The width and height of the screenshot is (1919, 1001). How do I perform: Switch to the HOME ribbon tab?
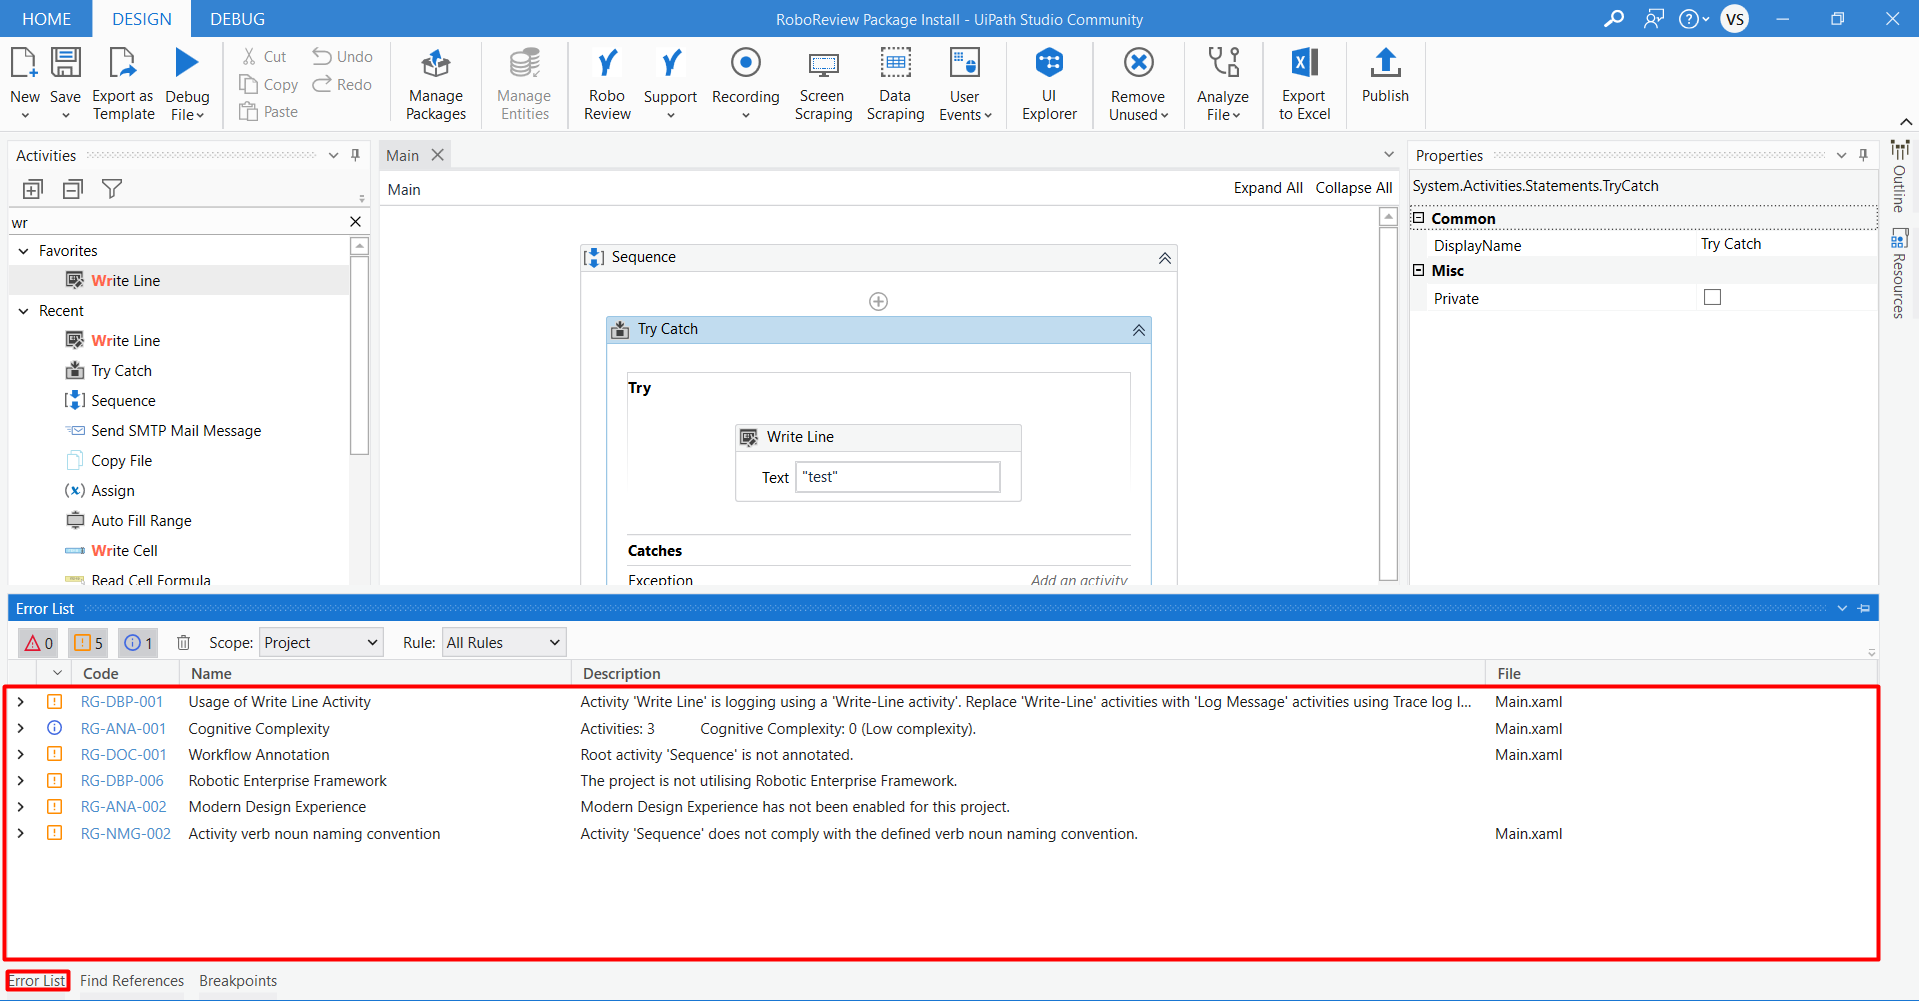click(x=47, y=19)
